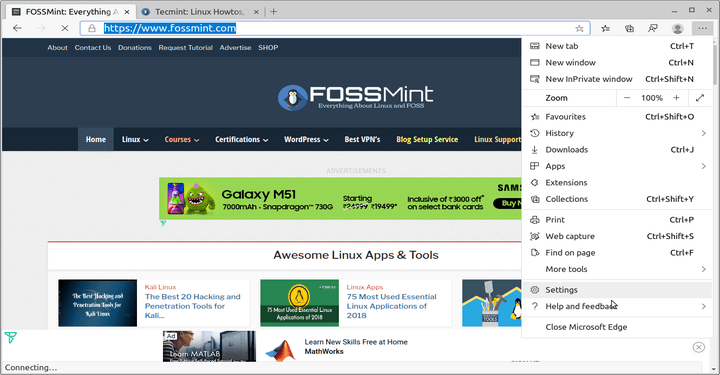Image resolution: width=720 pixels, height=375 pixels.
Task: Choose New tab from the menu
Action: point(617,46)
